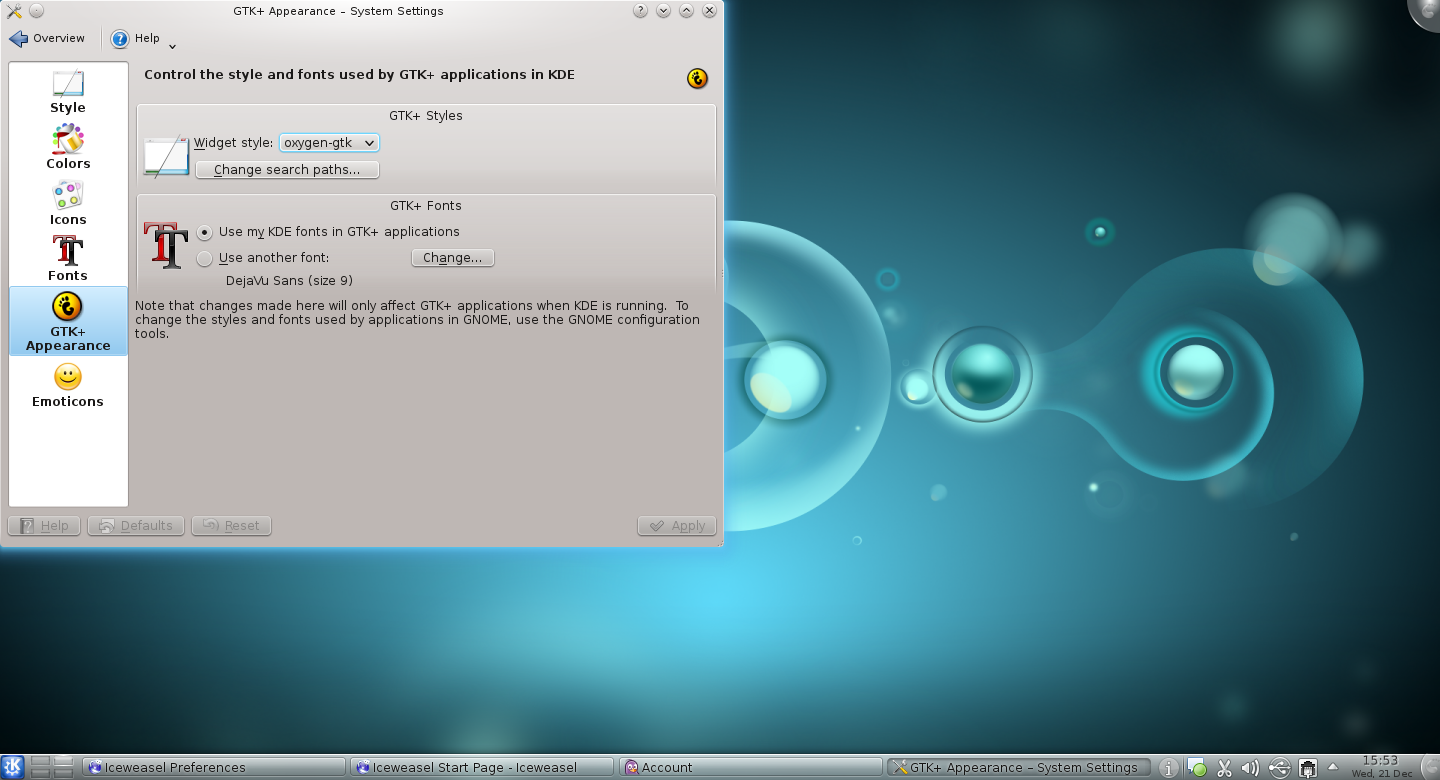
Task: Click Change search paths button
Action: (x=287, y=170)
